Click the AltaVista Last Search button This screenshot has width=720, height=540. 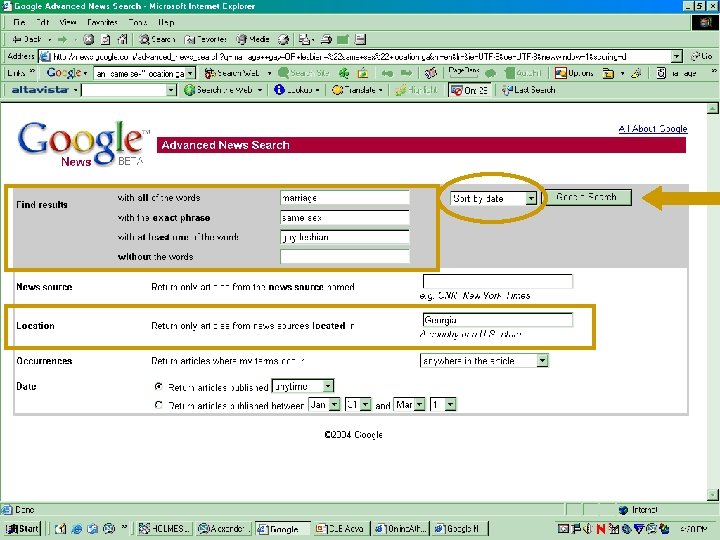point(529,90)
